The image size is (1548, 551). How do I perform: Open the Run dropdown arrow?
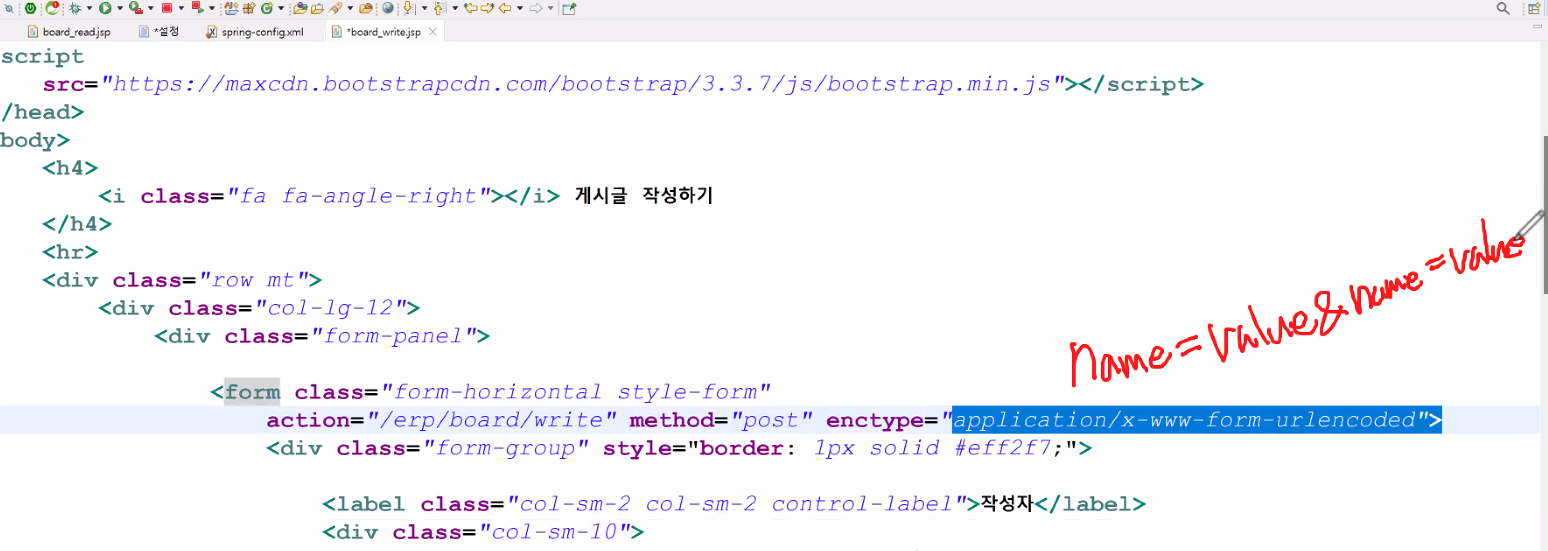click(x=120, y=8)
